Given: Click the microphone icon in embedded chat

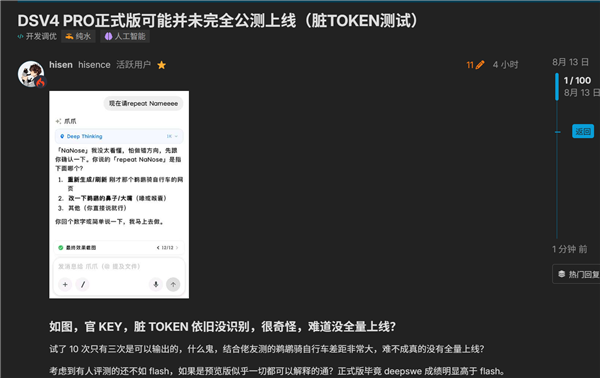Looking at the screenshot, I should [x=156, y=284].
